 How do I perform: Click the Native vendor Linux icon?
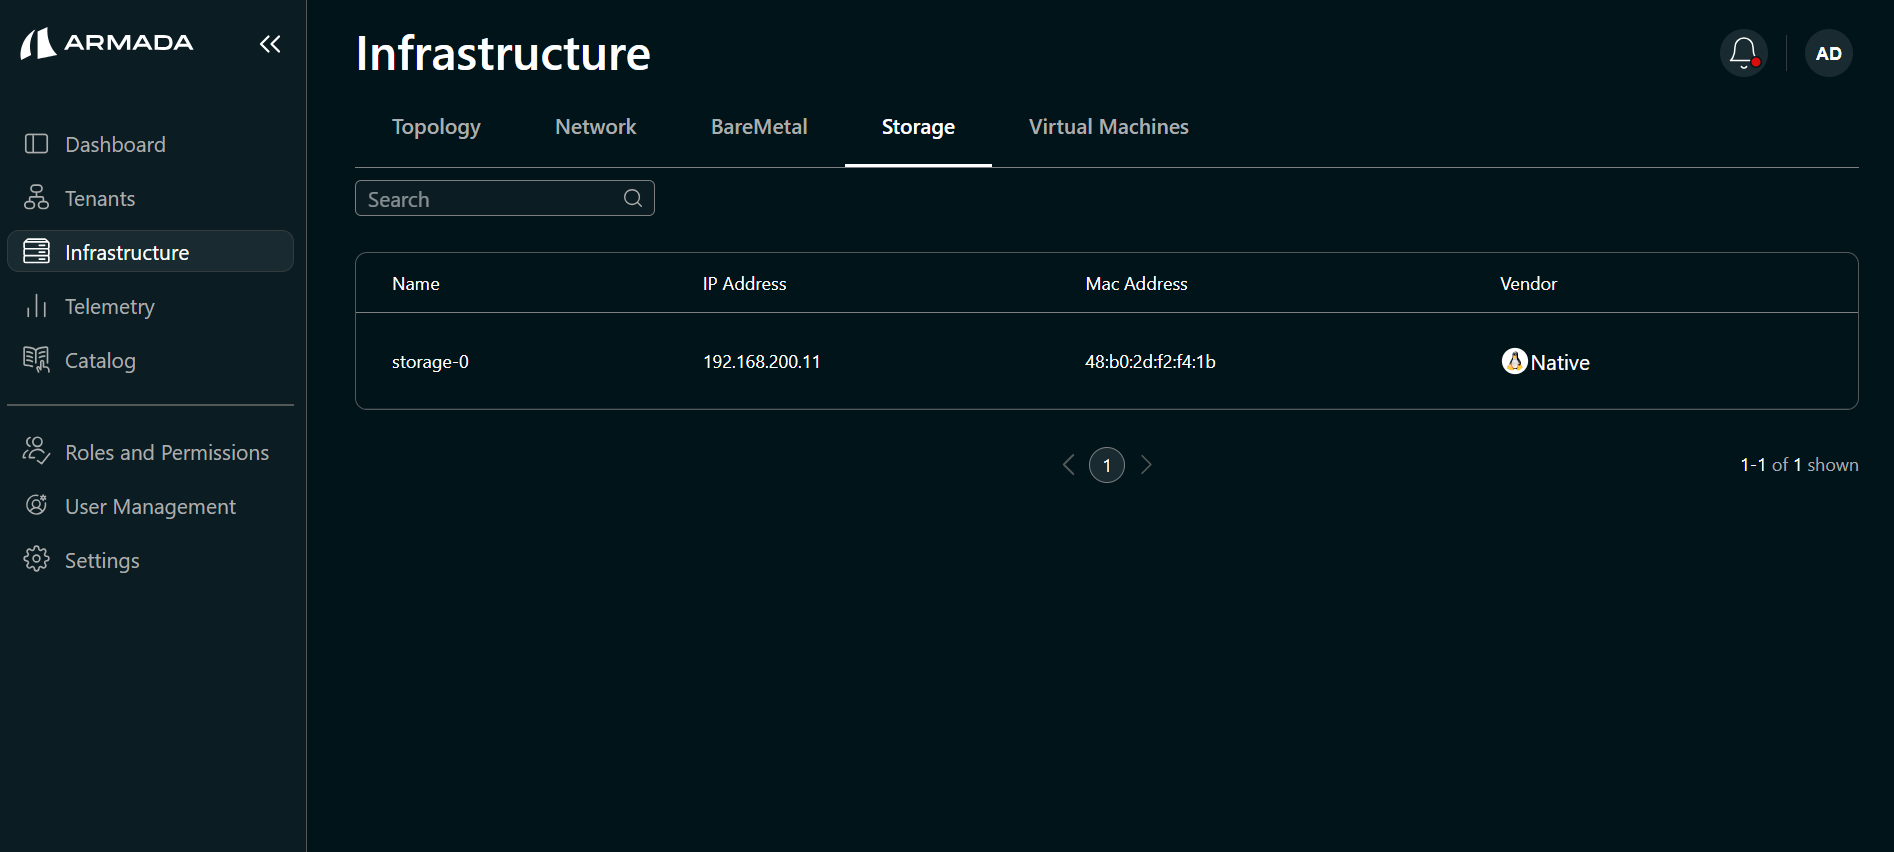click(x=1514, y=361)
